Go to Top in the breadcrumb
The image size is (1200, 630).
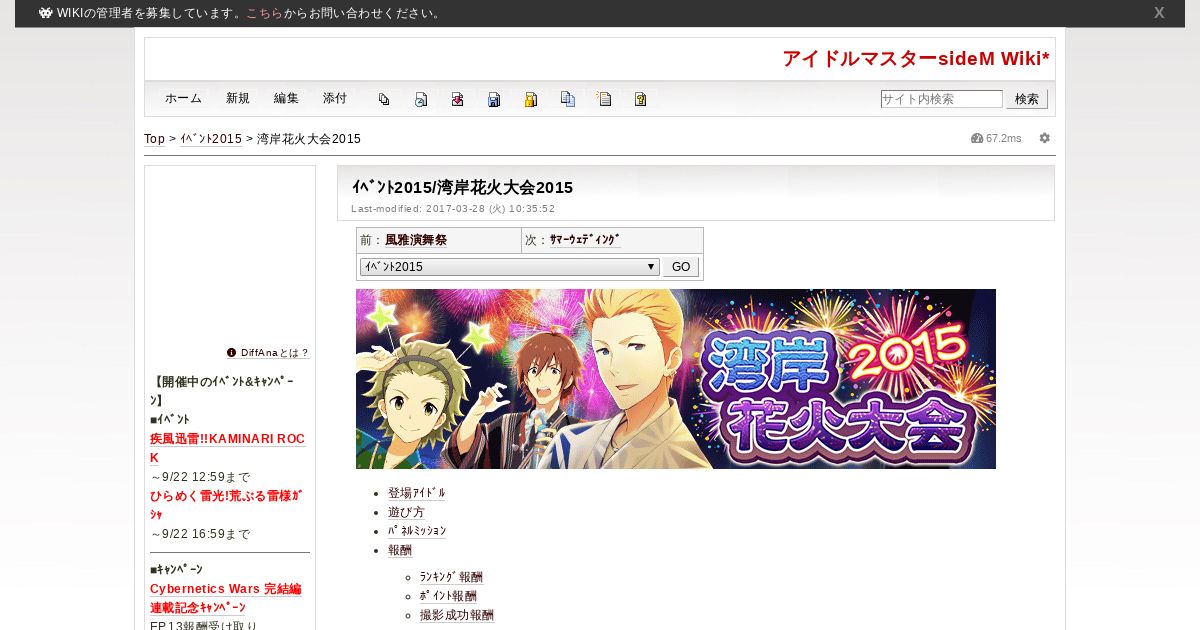[154, 139]
